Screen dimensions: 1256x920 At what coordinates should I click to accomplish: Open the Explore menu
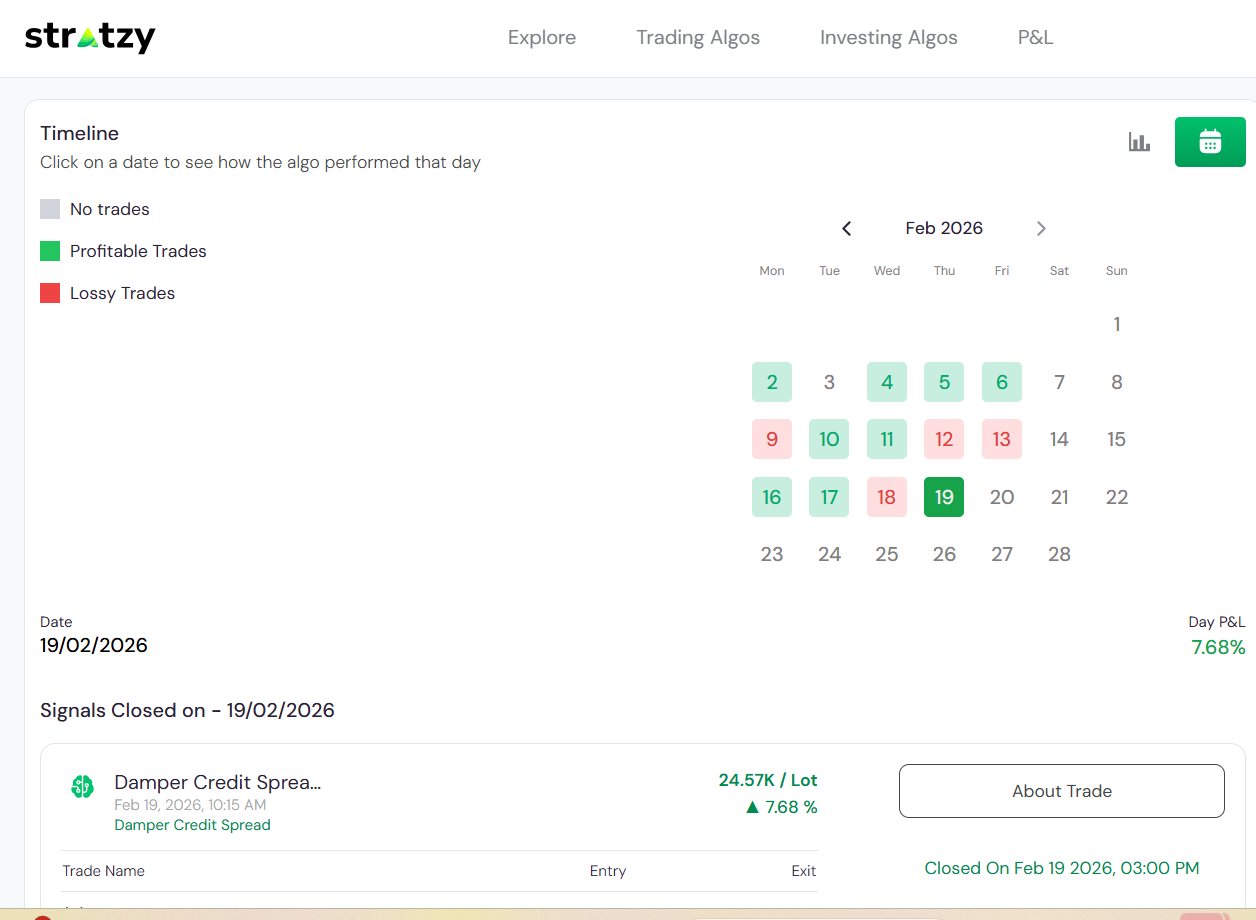tap(542, 38)
